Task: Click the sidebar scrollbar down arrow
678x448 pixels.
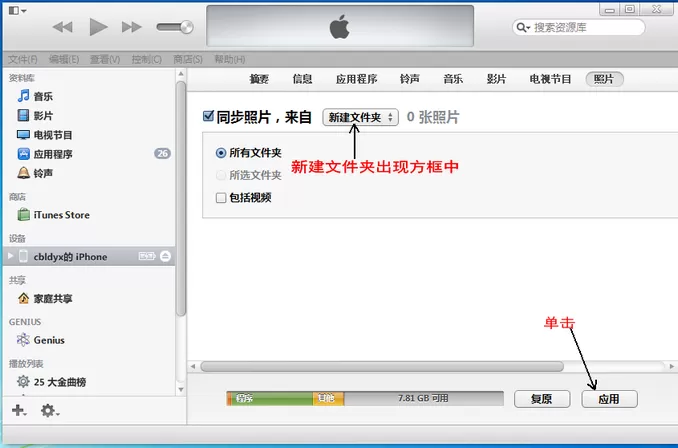Action: pos(181,389)
